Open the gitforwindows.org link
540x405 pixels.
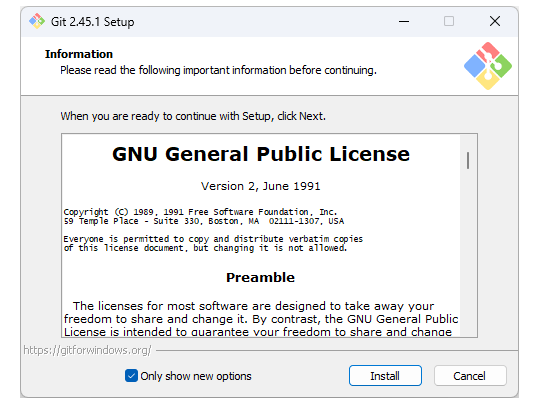[x=87, y=350]
